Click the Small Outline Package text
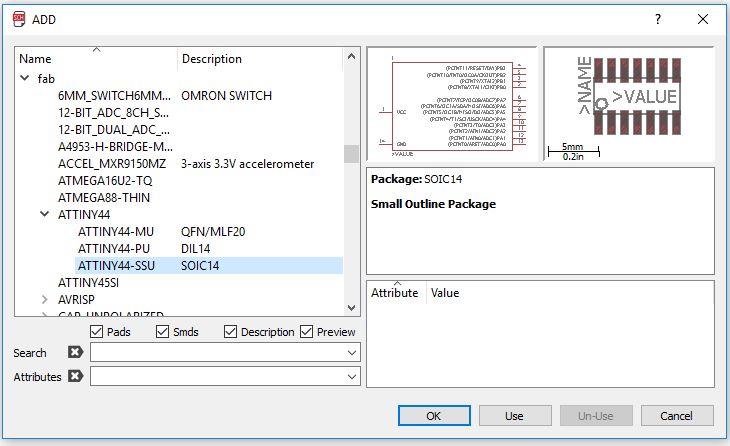The image size is (730, 446). pyautogui.click(x=433, y=204)
